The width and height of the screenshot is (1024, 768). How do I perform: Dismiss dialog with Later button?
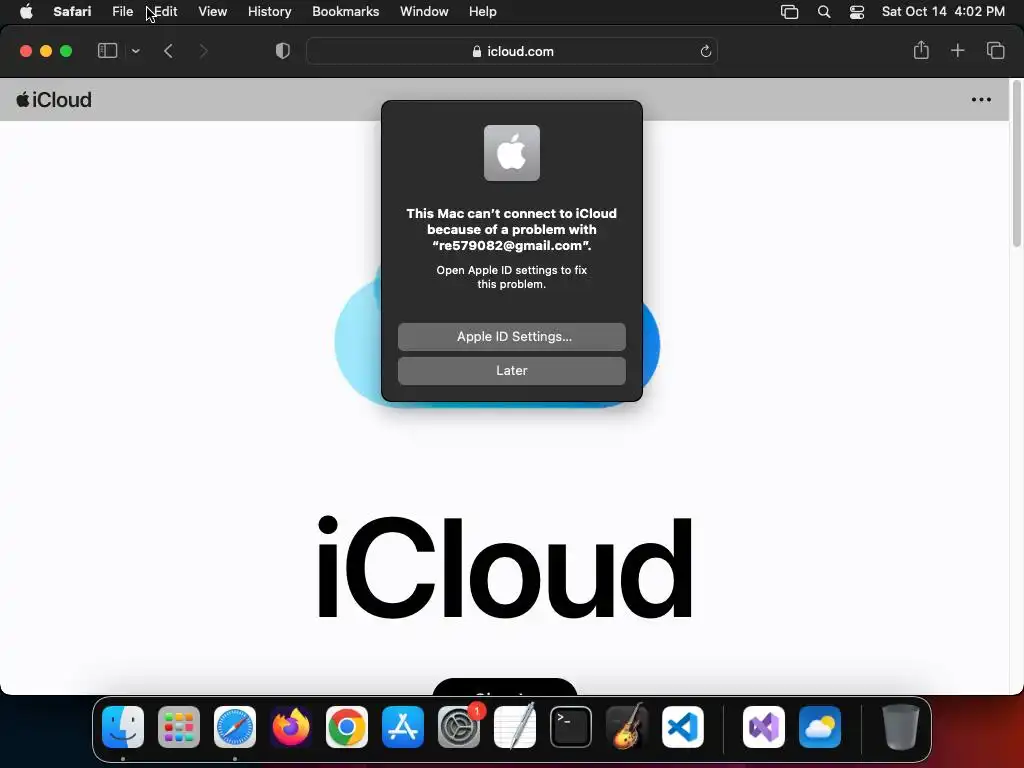pos(511,370)
